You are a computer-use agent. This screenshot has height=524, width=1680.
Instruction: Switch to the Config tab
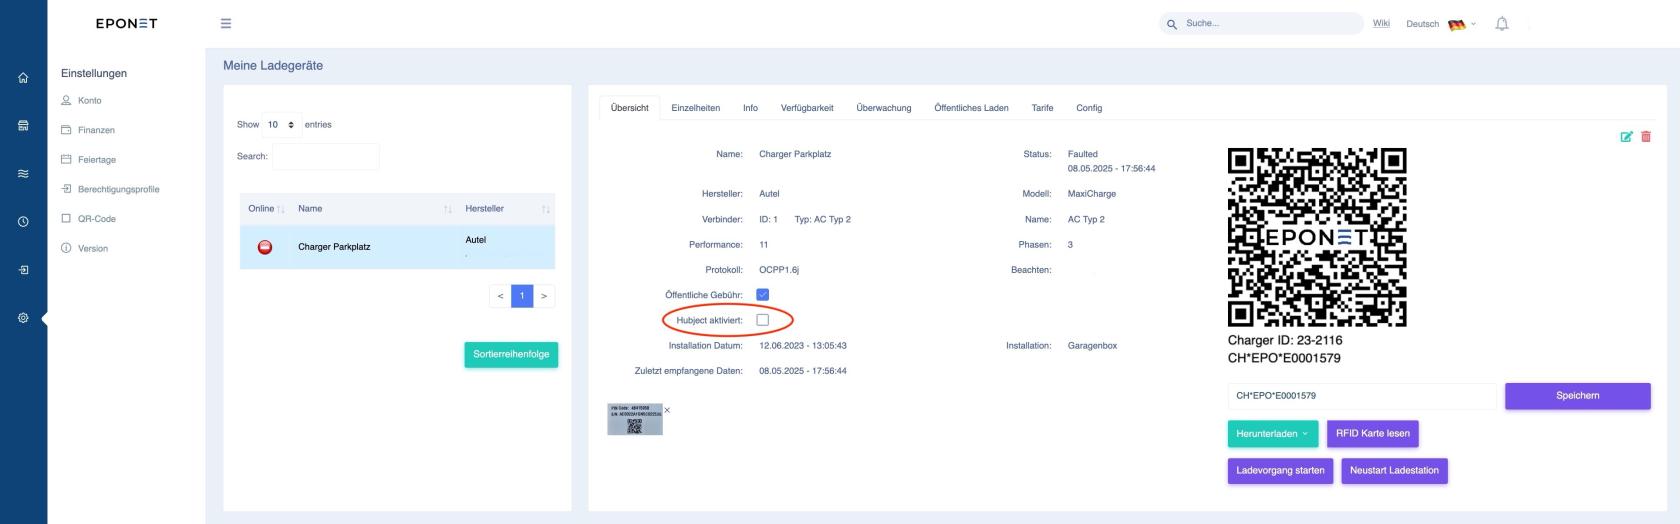[x=1089, y=108]
